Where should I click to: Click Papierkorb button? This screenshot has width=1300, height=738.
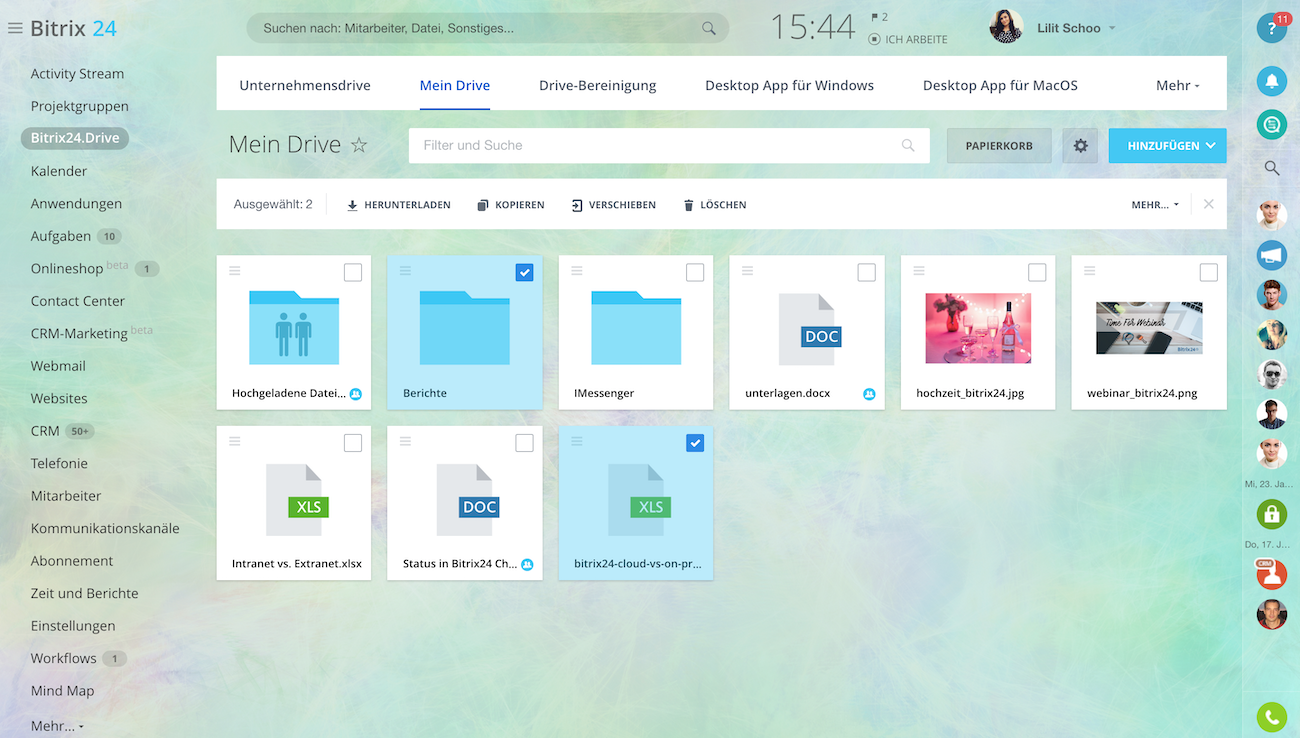coord(999,146)
